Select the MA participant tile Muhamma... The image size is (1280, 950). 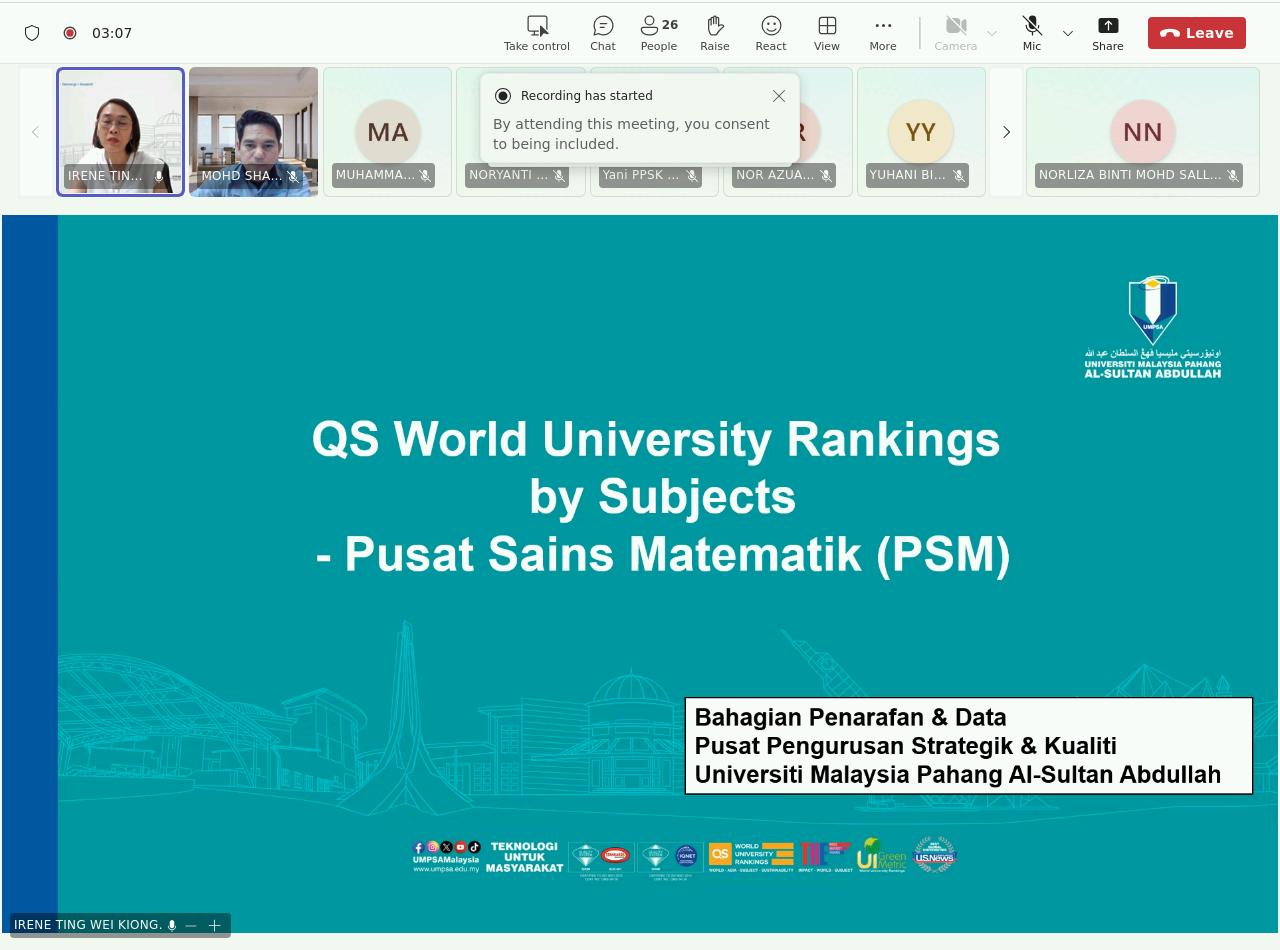tap(387, 132)
